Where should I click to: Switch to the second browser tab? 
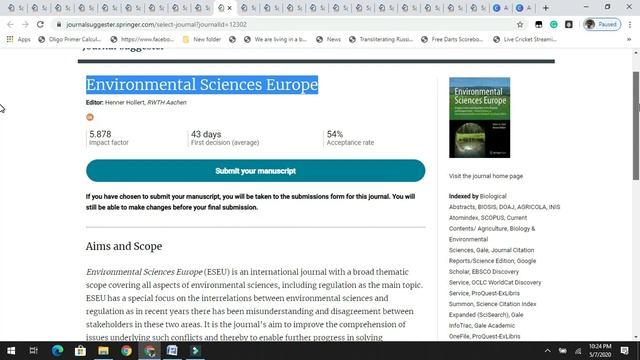coord(39,8)
